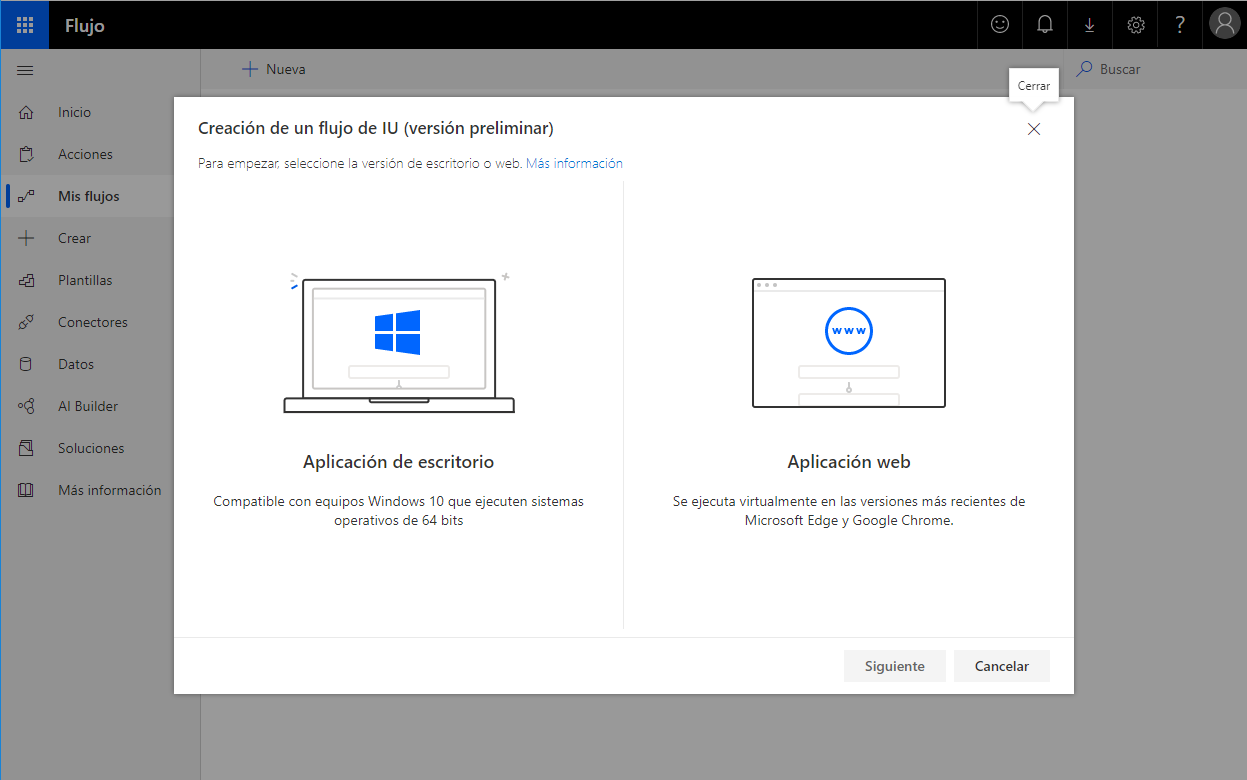Close the dialog with the X
Viewport: 1247px width, 780px height.
tap(1034, 129)
